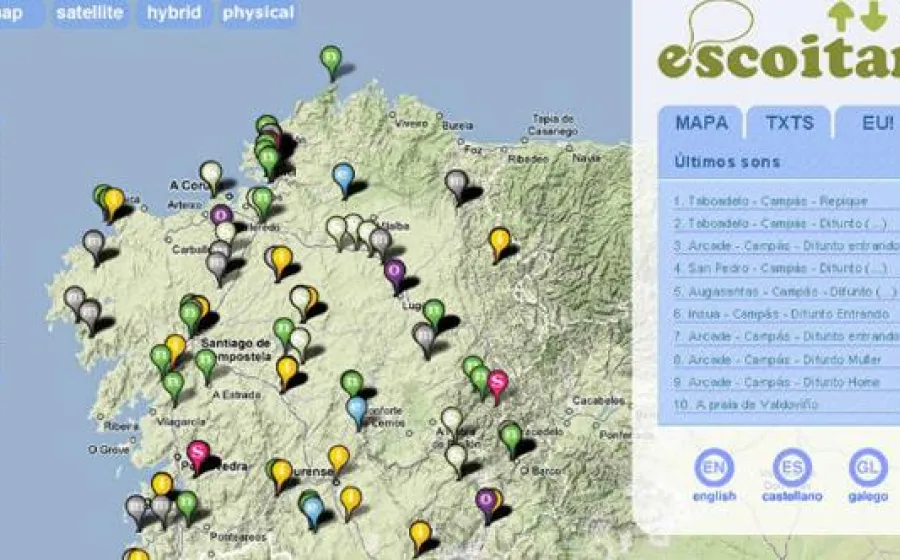This screenshot has width=900, height=560.
Task: Click the yellow marker south of Navia
Action: 499,244
